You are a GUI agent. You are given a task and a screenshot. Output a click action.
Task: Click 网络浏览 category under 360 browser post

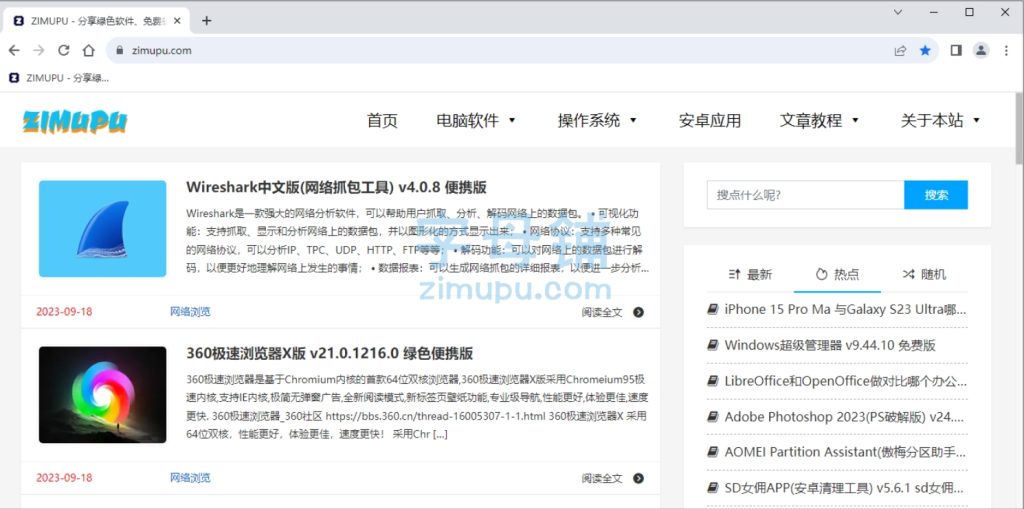point(190,478)
